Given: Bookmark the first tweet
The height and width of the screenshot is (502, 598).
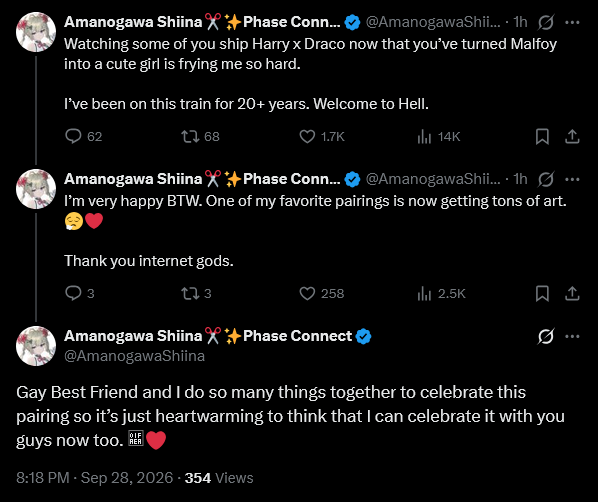Looking at the screenshot, I should (542, 136).
